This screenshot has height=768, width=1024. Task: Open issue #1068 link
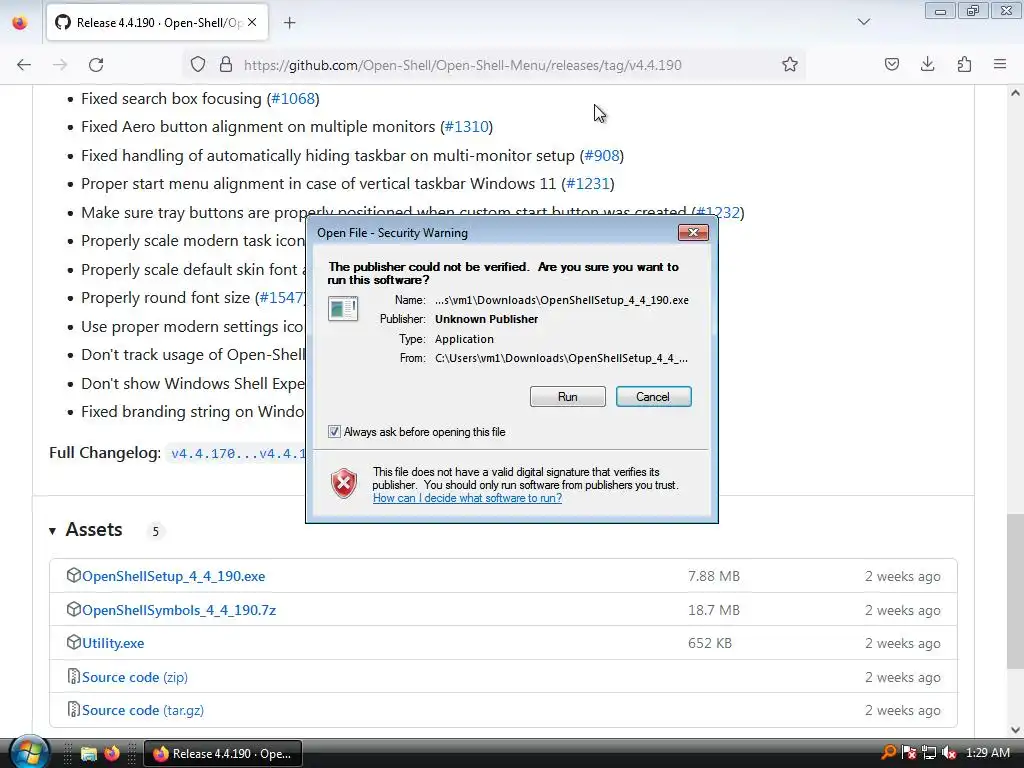[293, 99]
